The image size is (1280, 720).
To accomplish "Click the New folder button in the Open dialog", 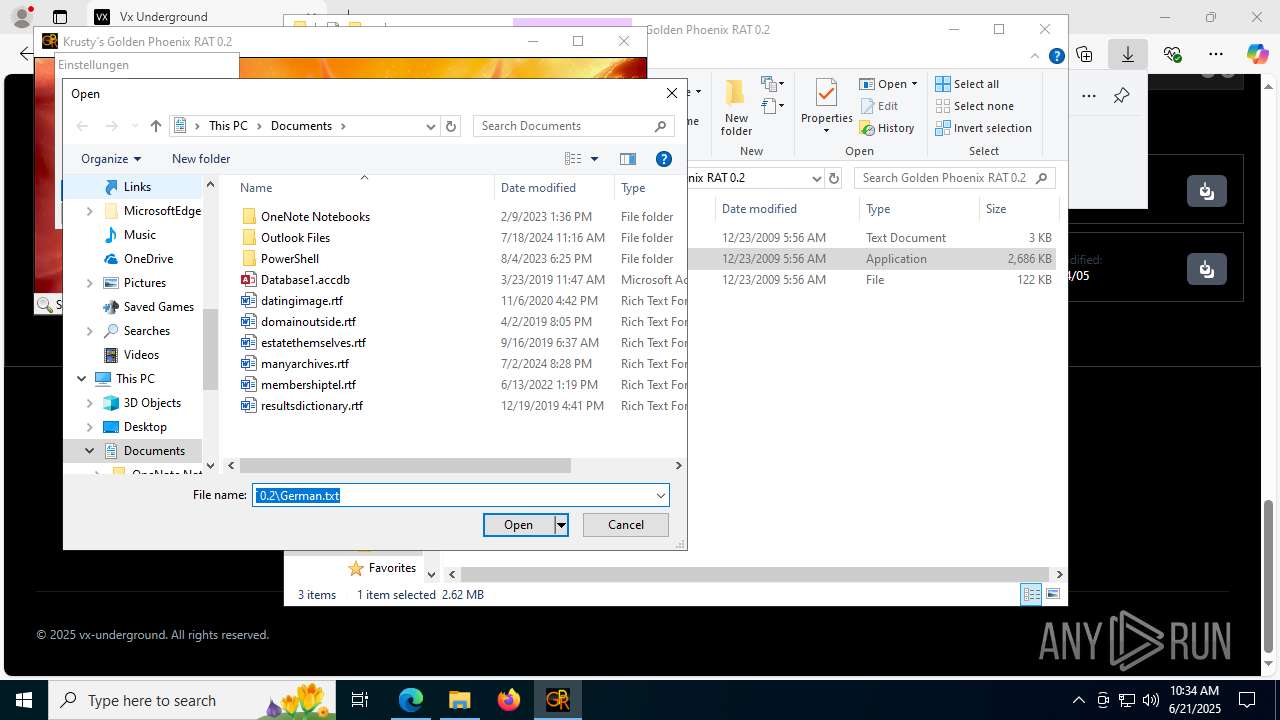I will (201, 159).
